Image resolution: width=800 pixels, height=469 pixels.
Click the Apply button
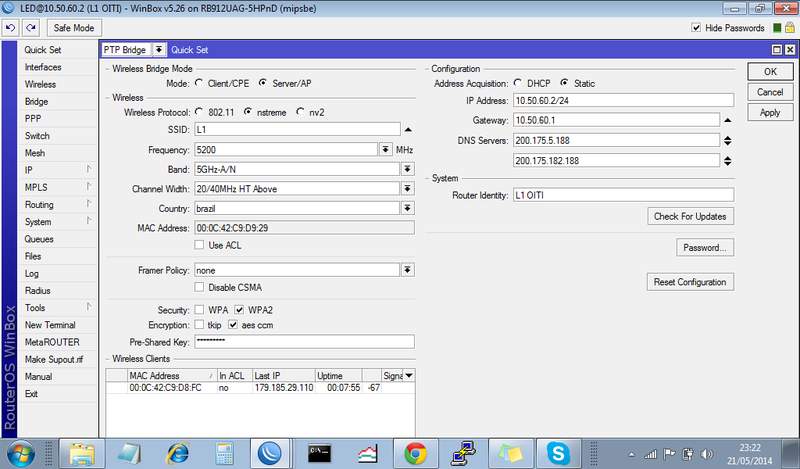click(770, 112)
